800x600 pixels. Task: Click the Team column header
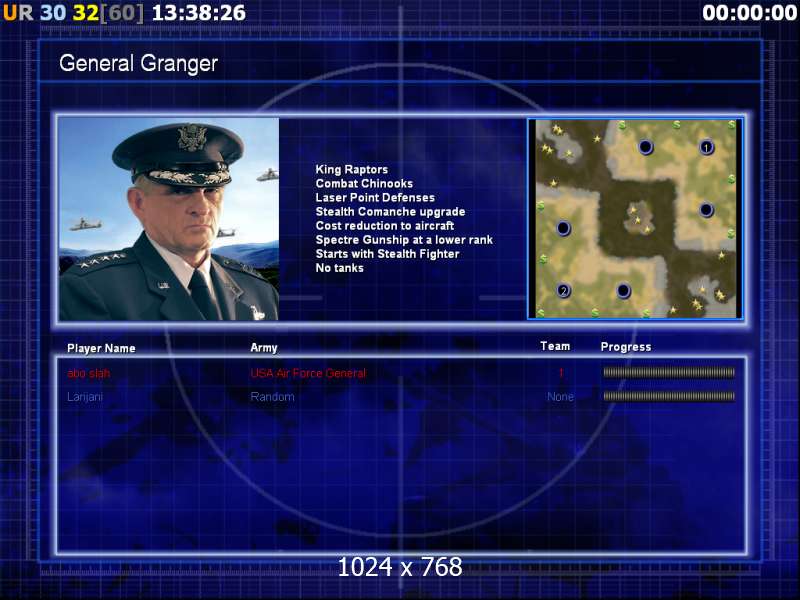(555, 346)
